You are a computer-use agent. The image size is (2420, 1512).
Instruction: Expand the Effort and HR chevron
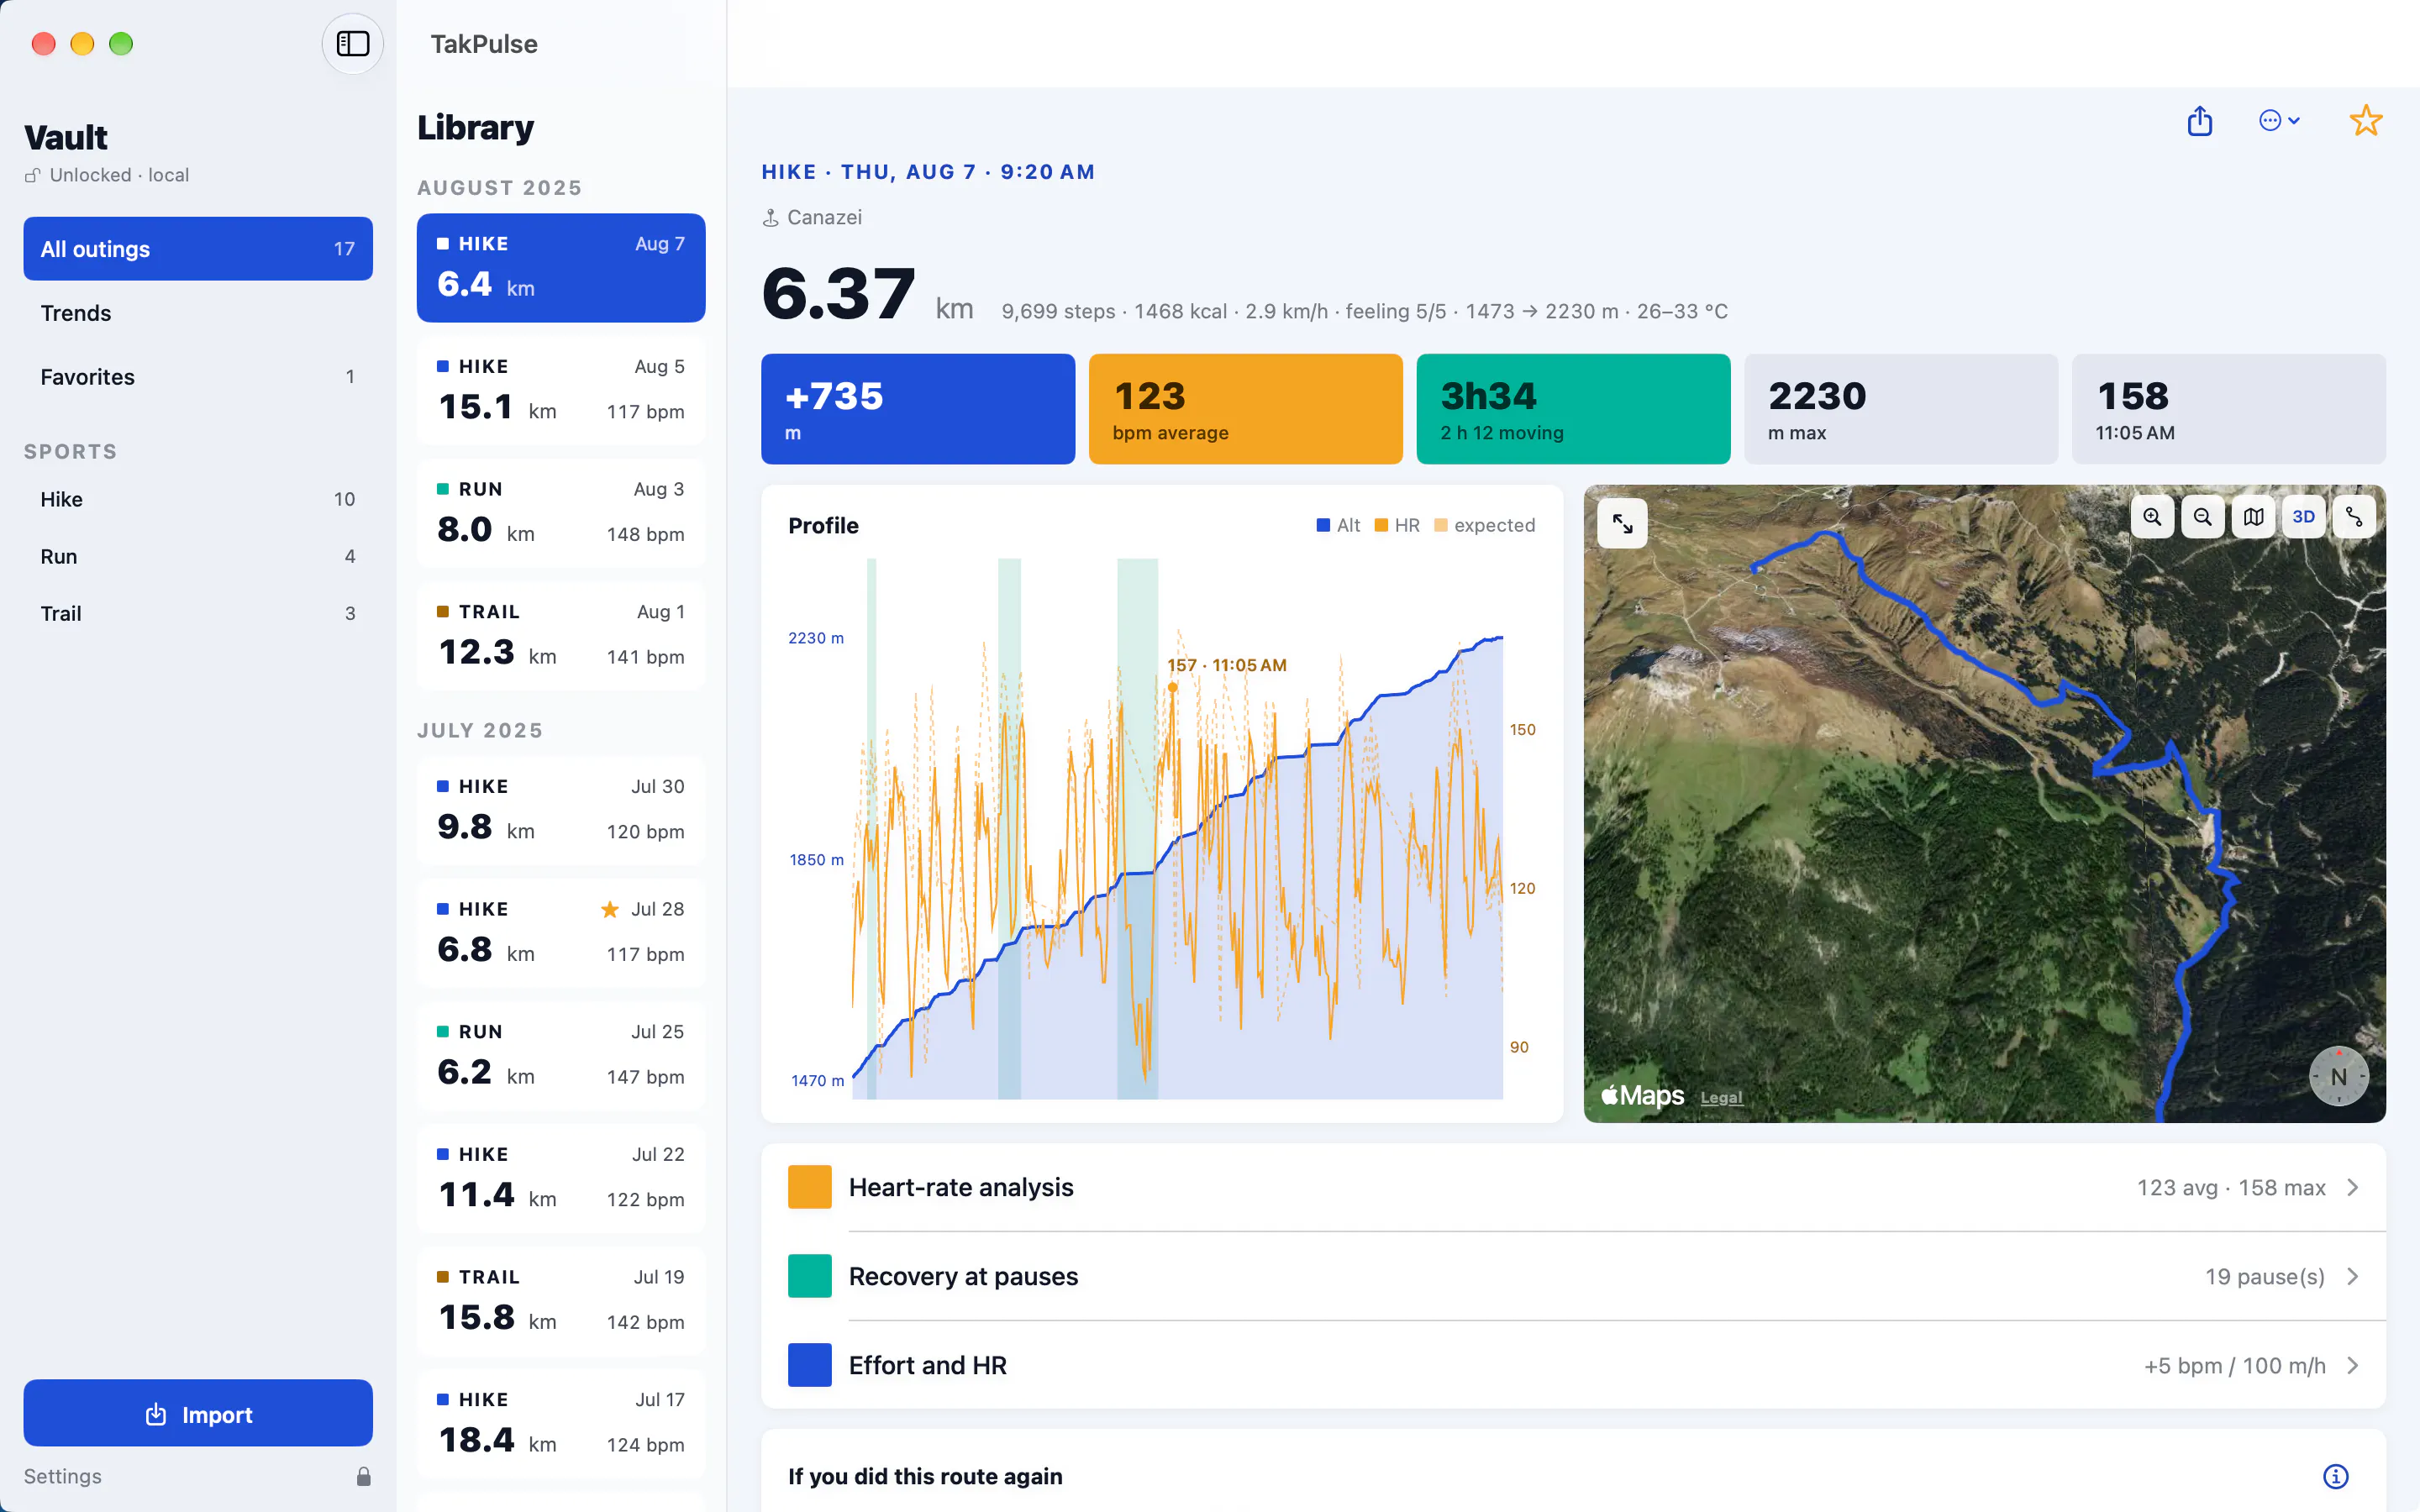2353,1365
